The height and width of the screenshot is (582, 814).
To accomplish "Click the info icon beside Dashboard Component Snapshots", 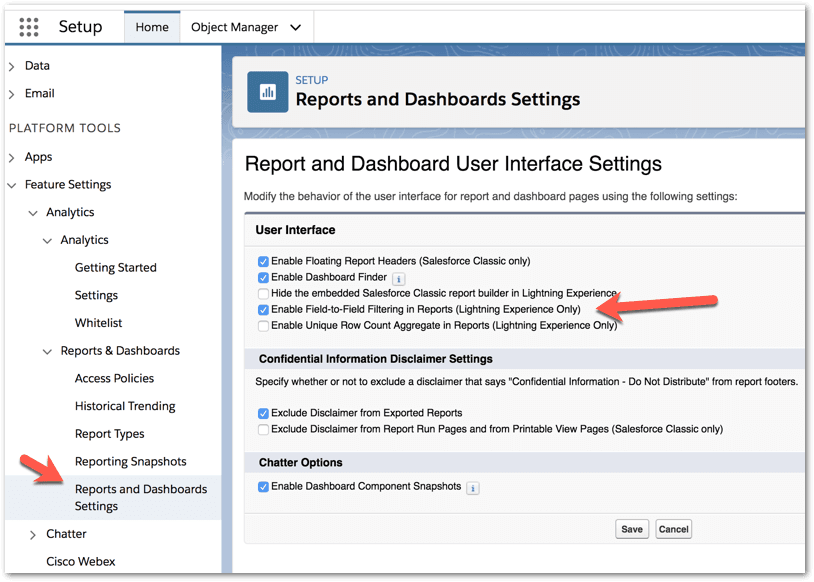I will tap(472, 488).
